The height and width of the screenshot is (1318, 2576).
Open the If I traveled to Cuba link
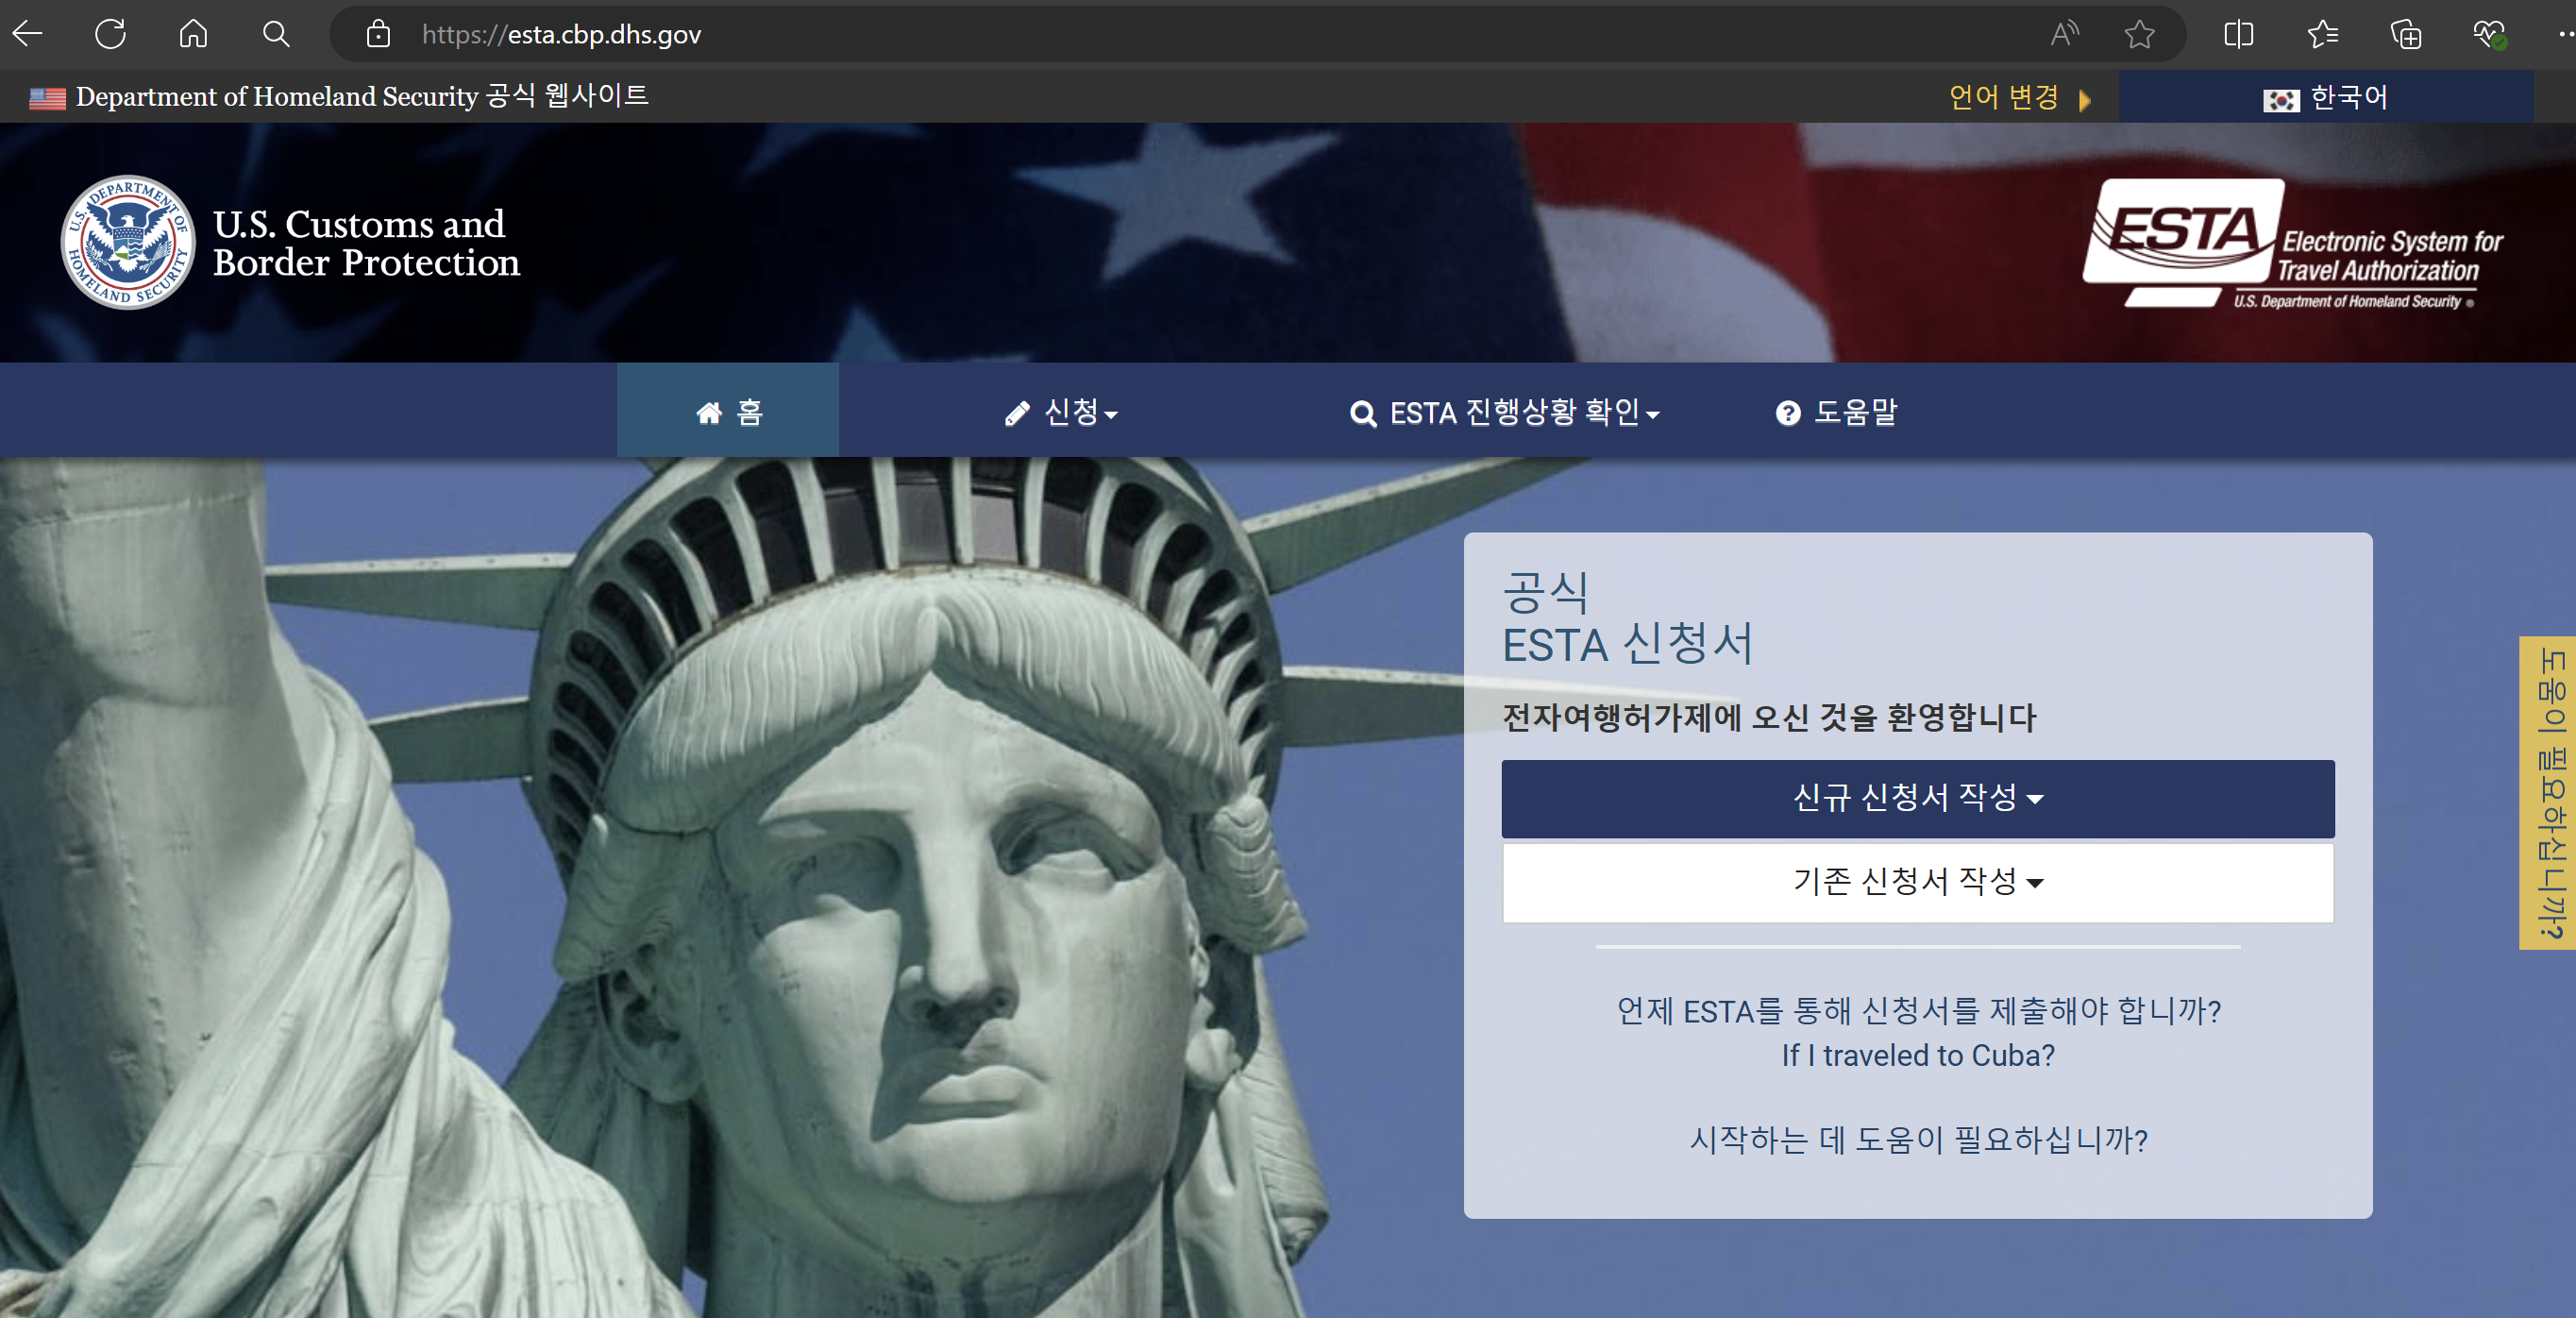coord(1917,1055)
